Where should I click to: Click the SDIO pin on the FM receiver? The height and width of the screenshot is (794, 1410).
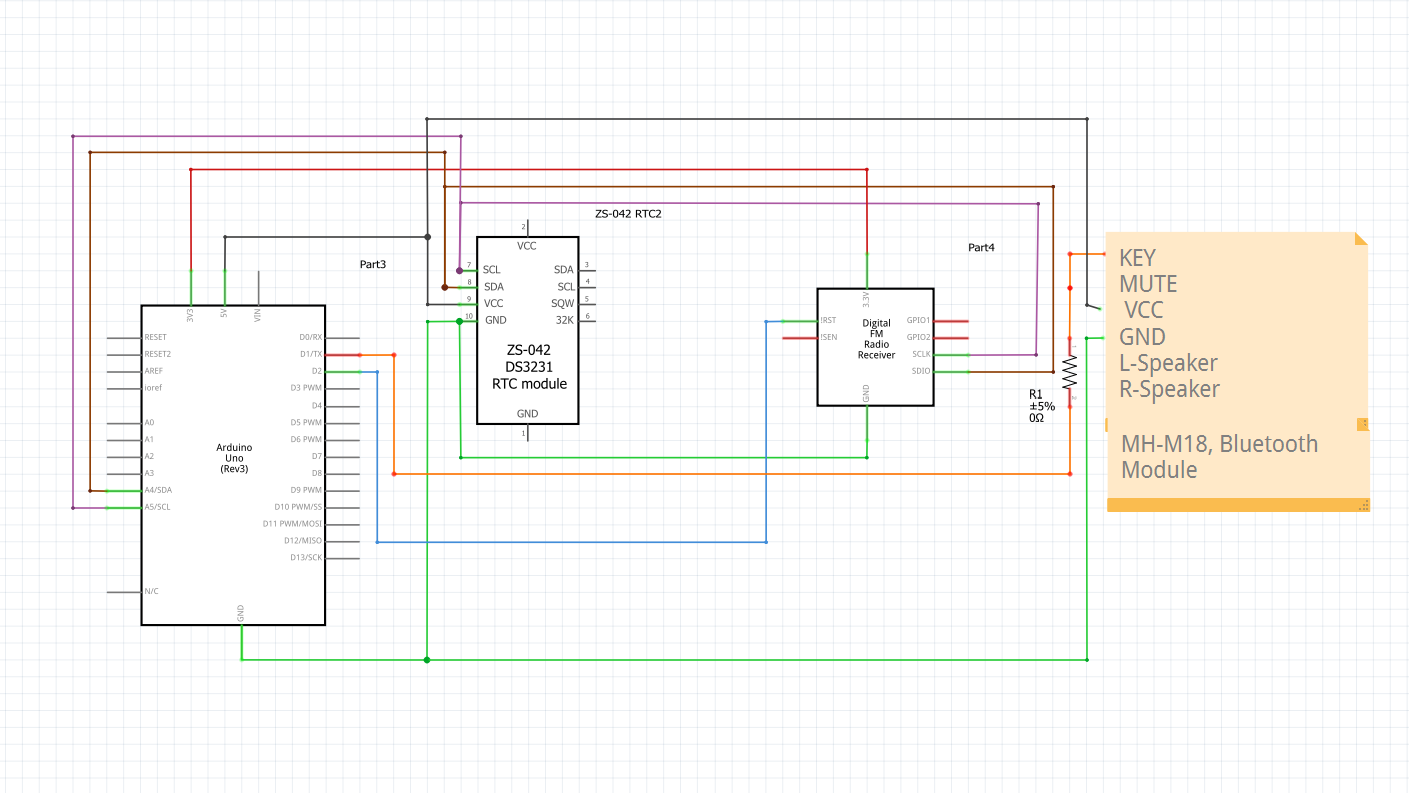click(x=917, y=369)
